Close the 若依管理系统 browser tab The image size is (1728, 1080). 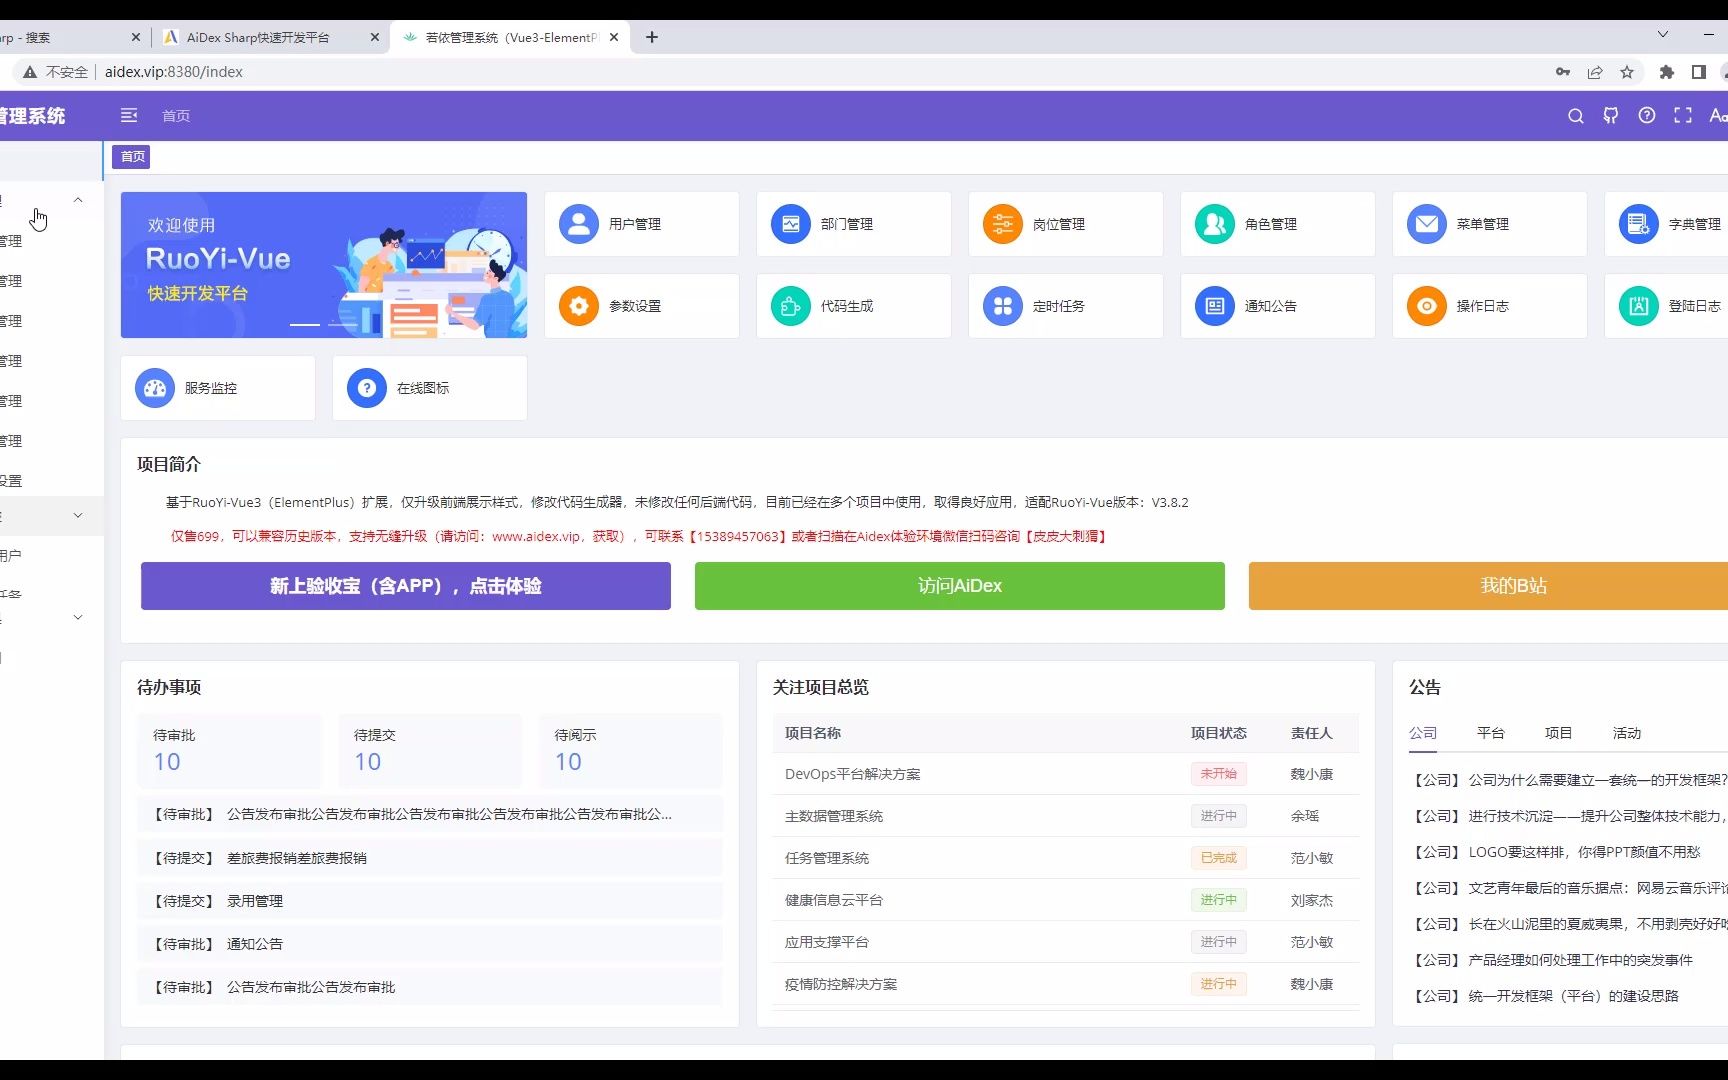coord(614,37)
